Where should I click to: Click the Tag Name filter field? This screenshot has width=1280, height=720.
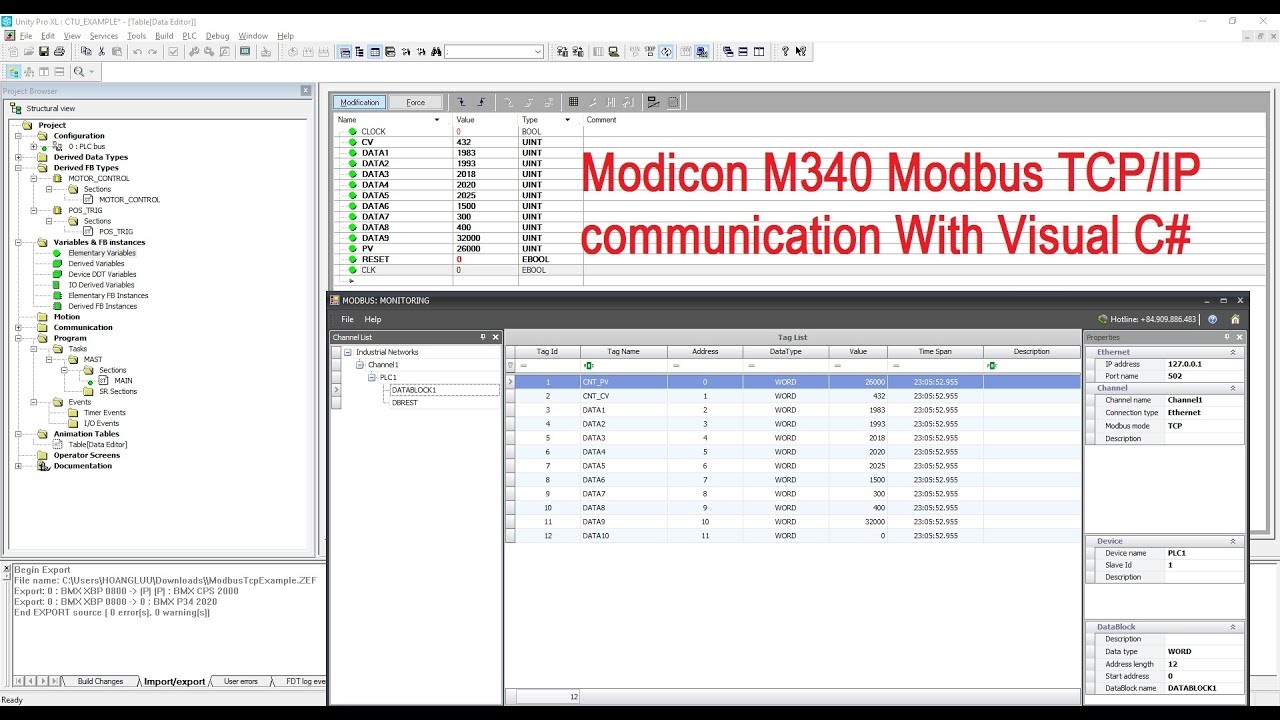tap(623, 366)
